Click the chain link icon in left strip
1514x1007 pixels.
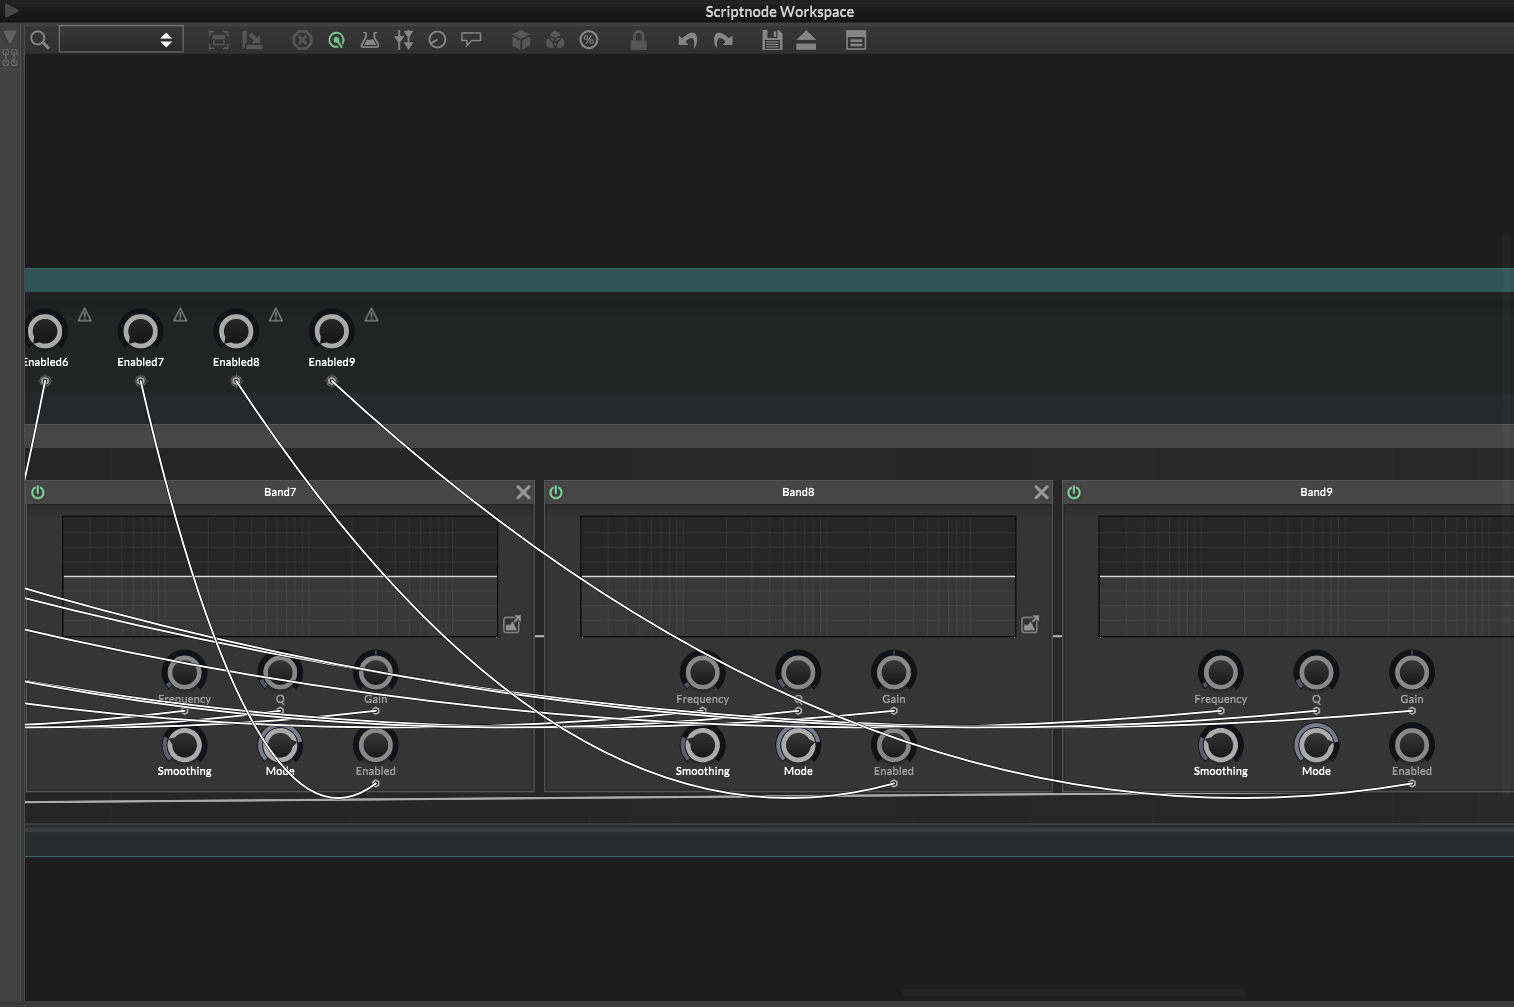[x=10, y=58]
